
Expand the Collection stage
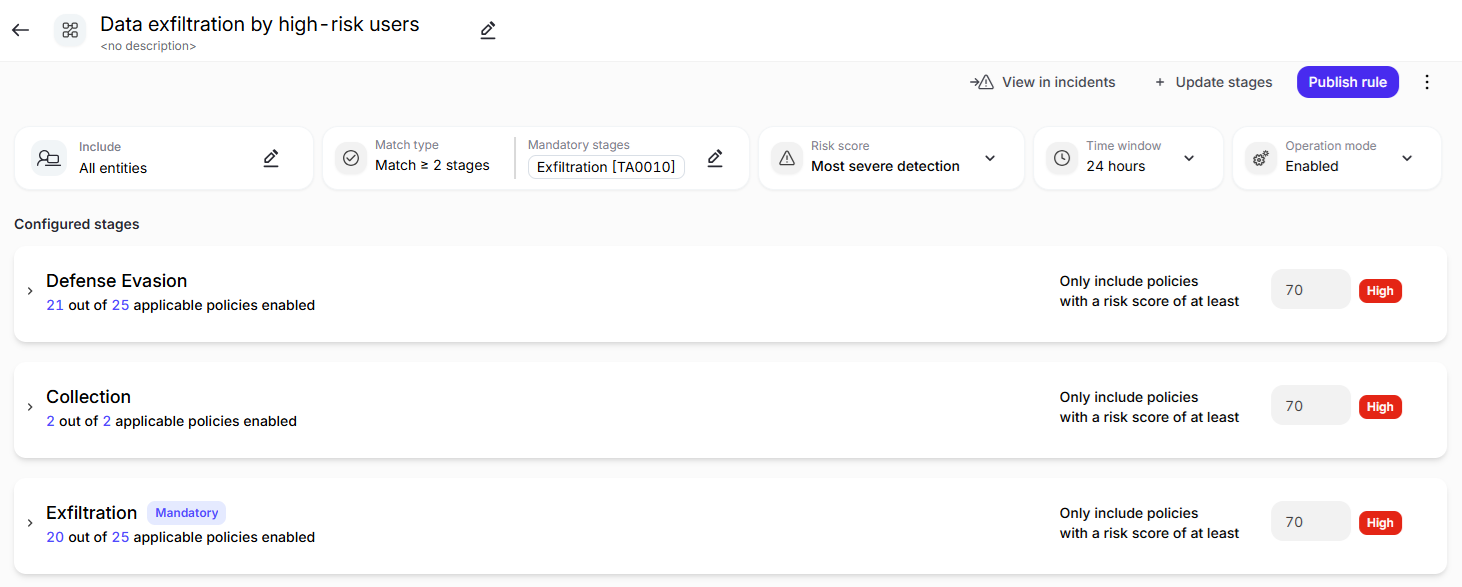[30, 407]
